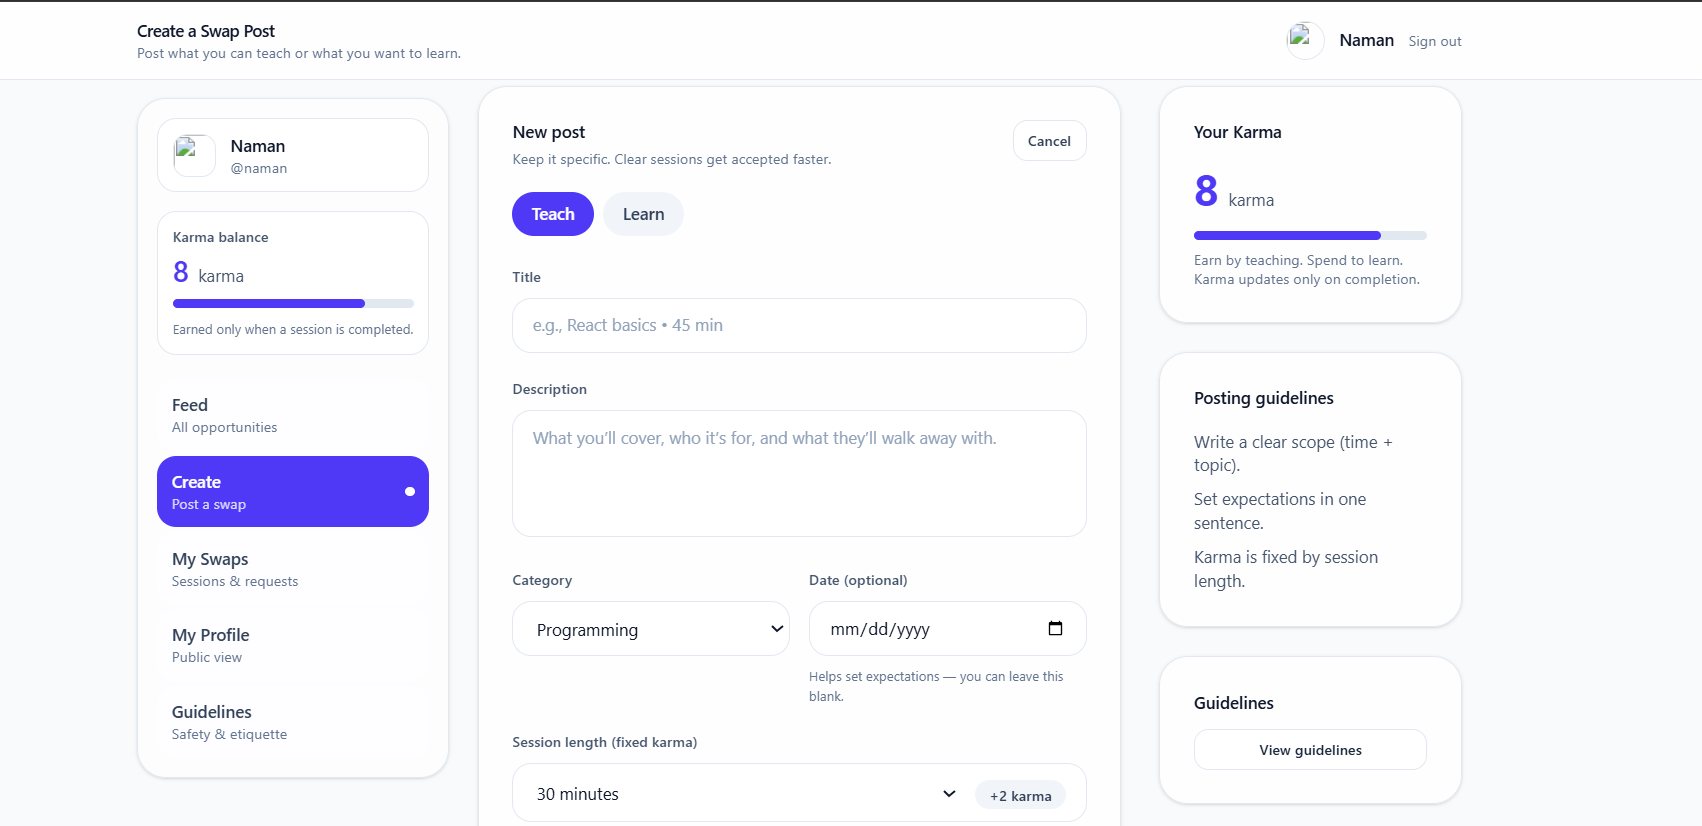The height and width of the screenshot is (826, 1702).
Task: Cancel the new post
Action: (x=1049, y=141)
